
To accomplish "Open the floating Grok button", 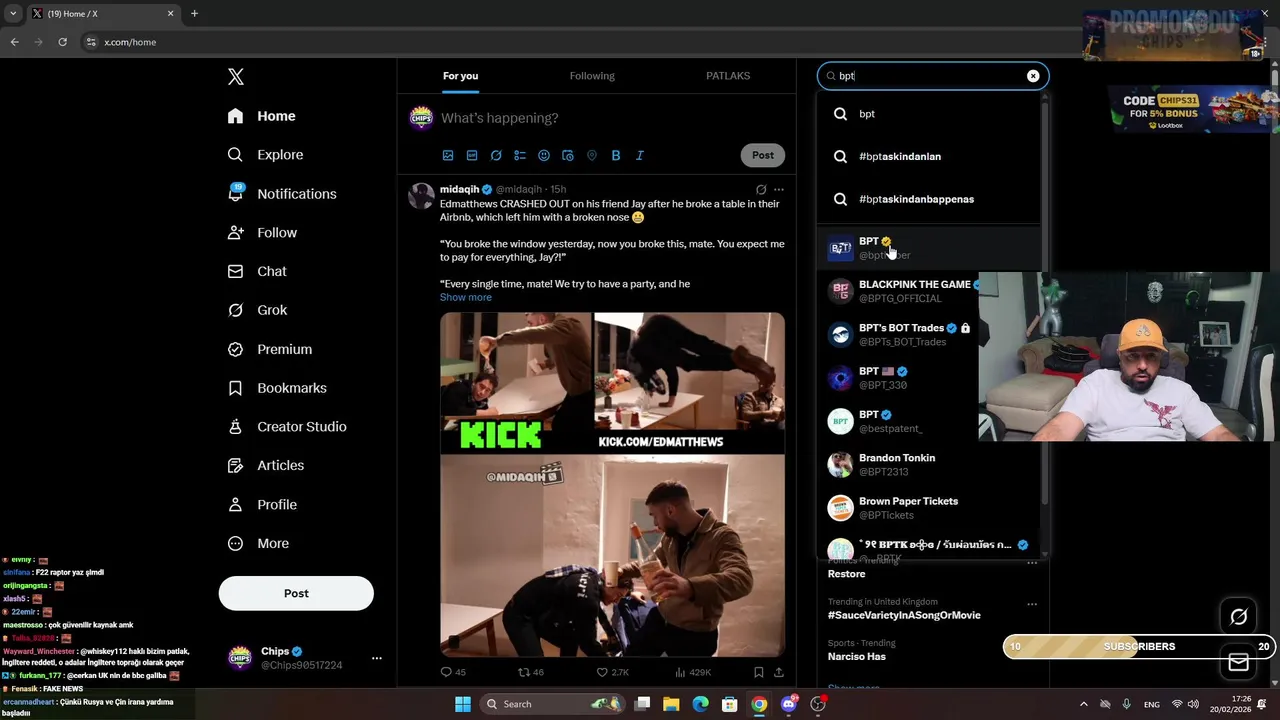I will pyautogui.click(x=1238, y=617).
